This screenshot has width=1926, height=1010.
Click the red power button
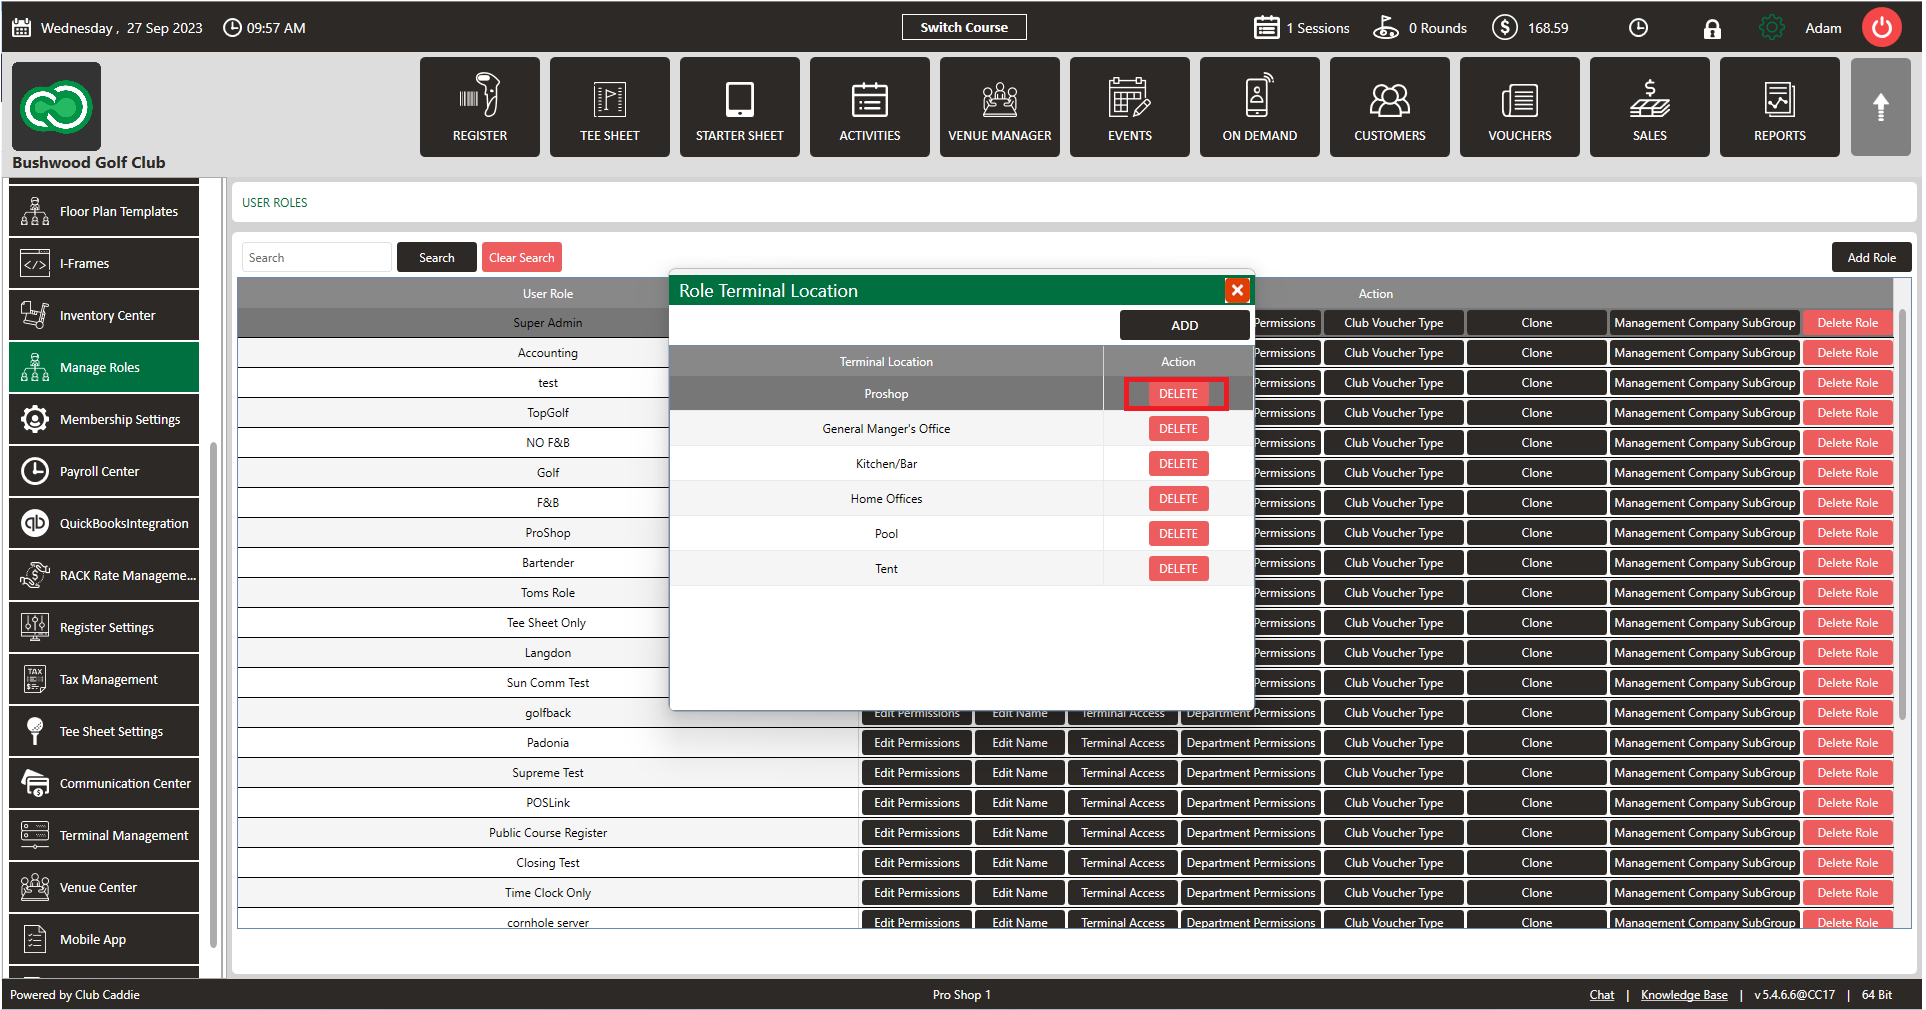[1881, 27]
